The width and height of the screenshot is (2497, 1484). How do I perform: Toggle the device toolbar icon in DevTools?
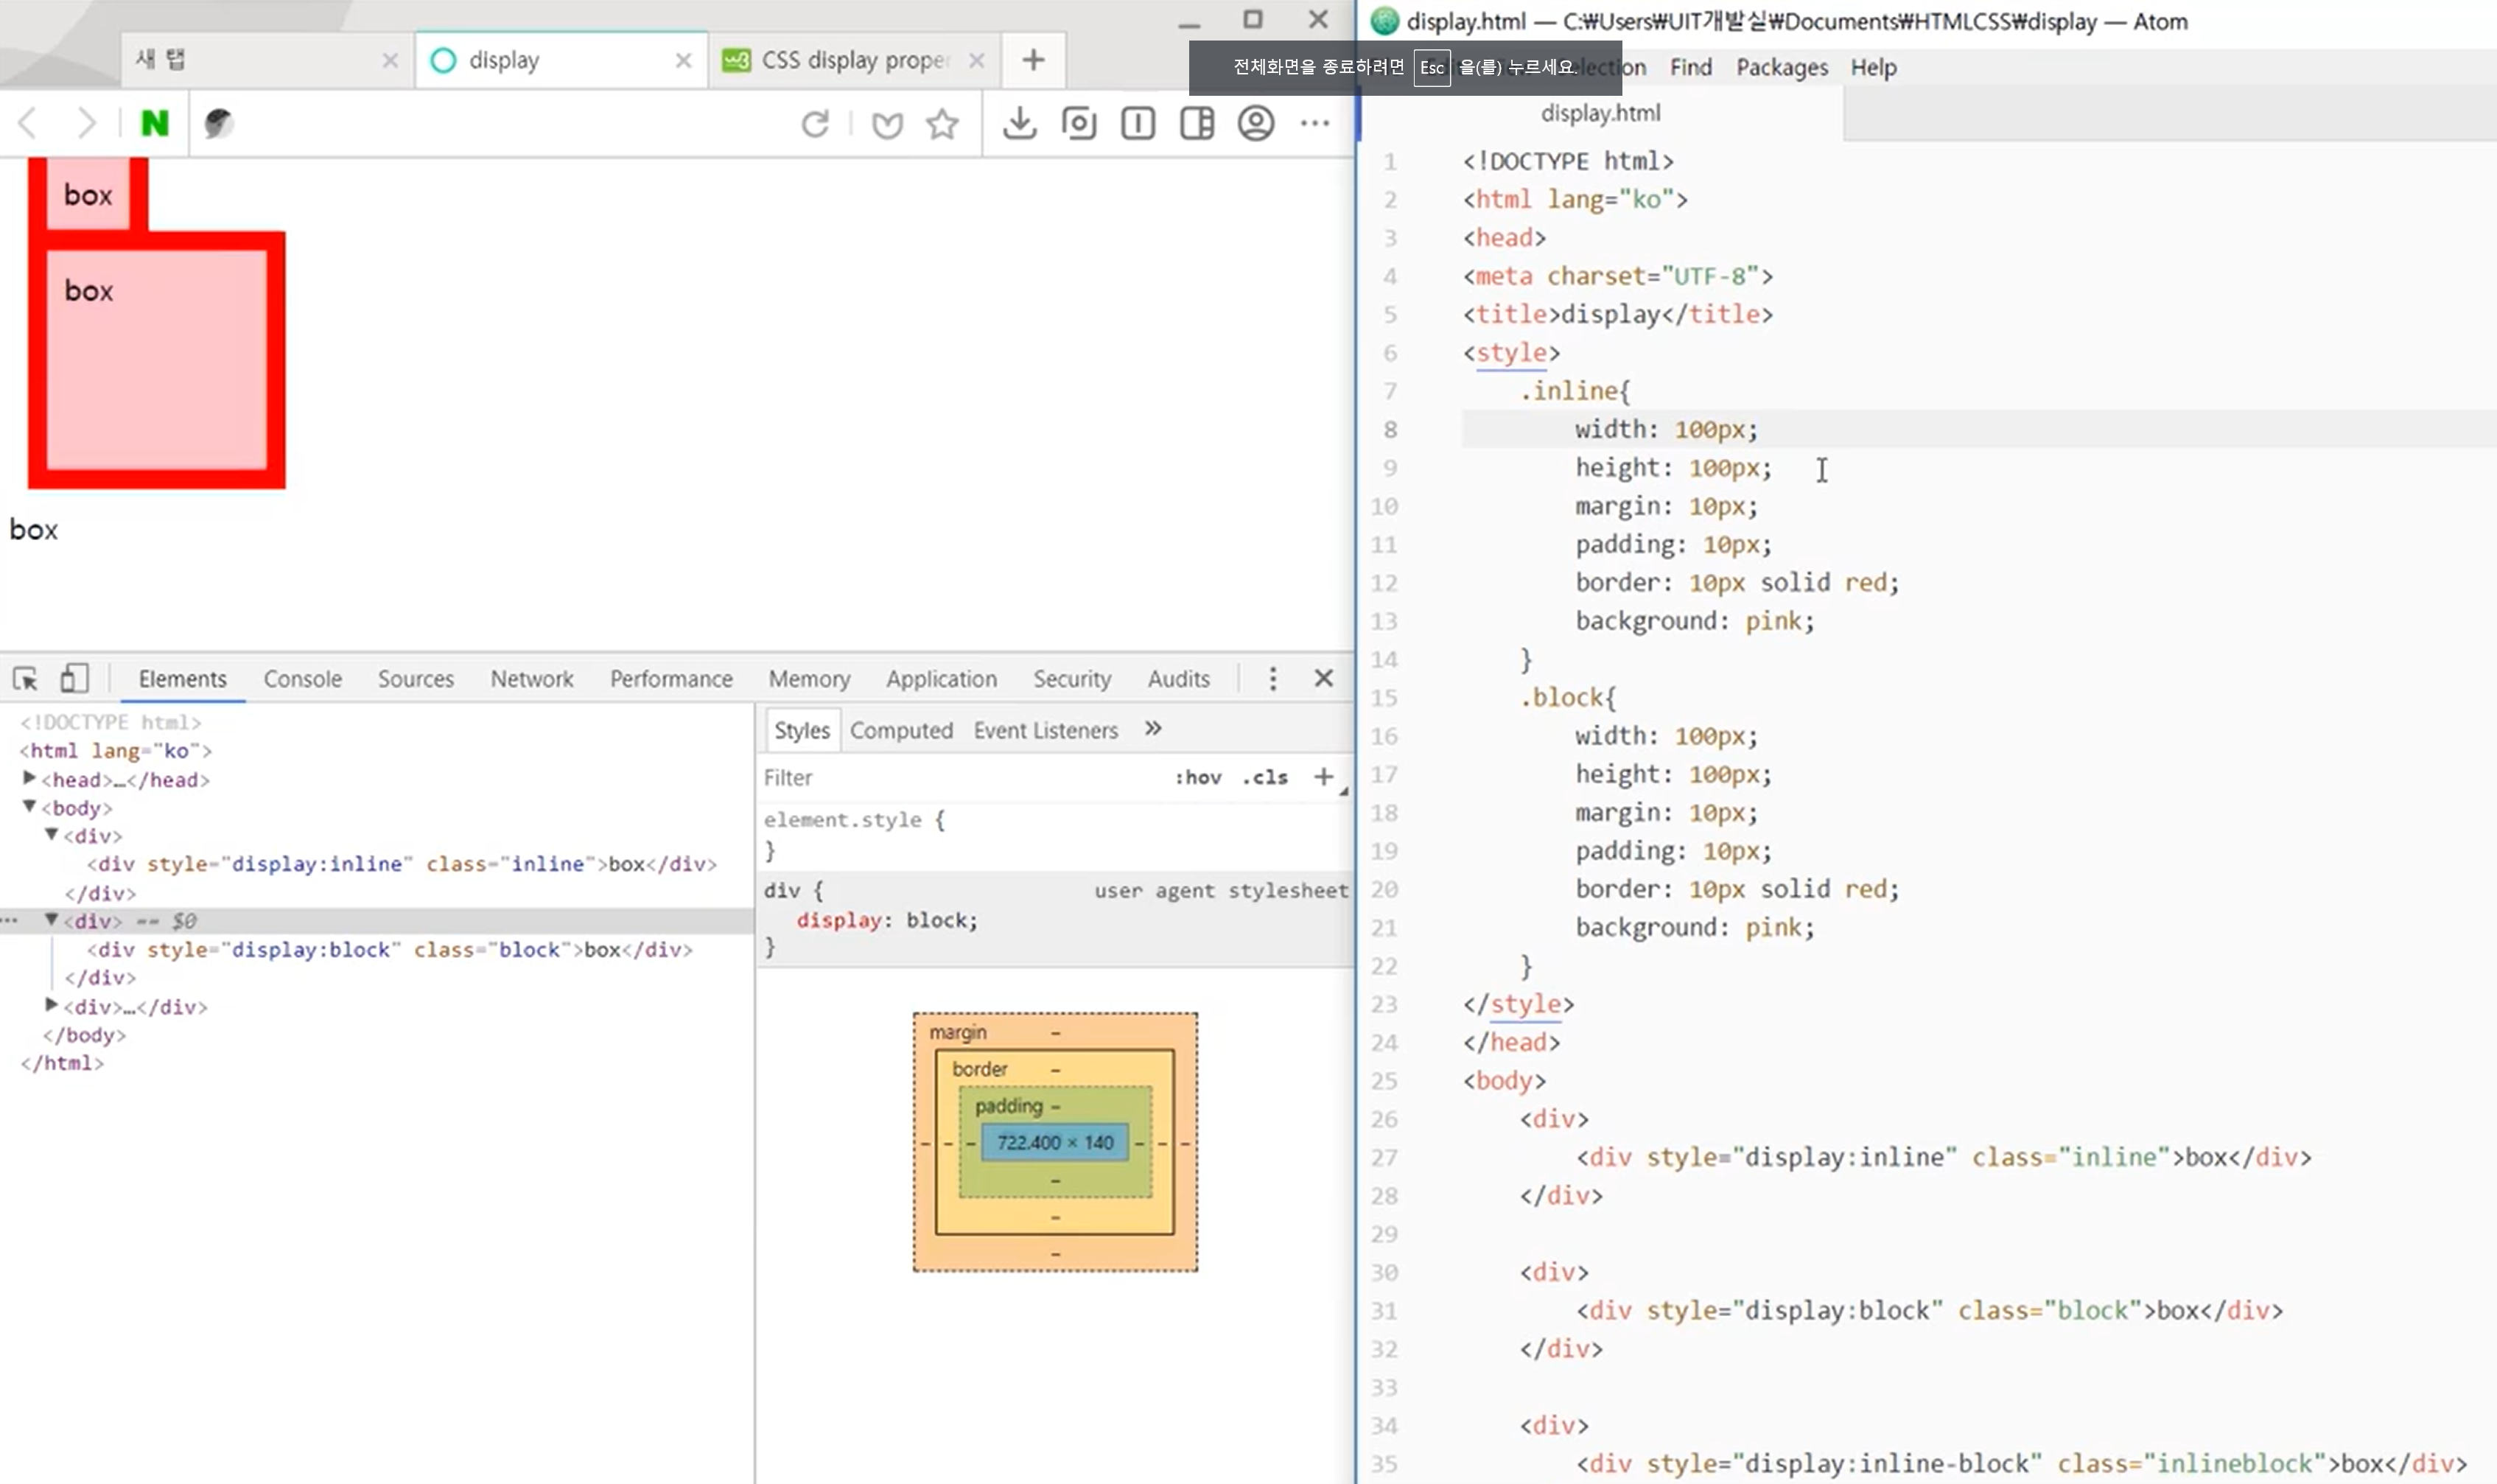pos(74,679)
